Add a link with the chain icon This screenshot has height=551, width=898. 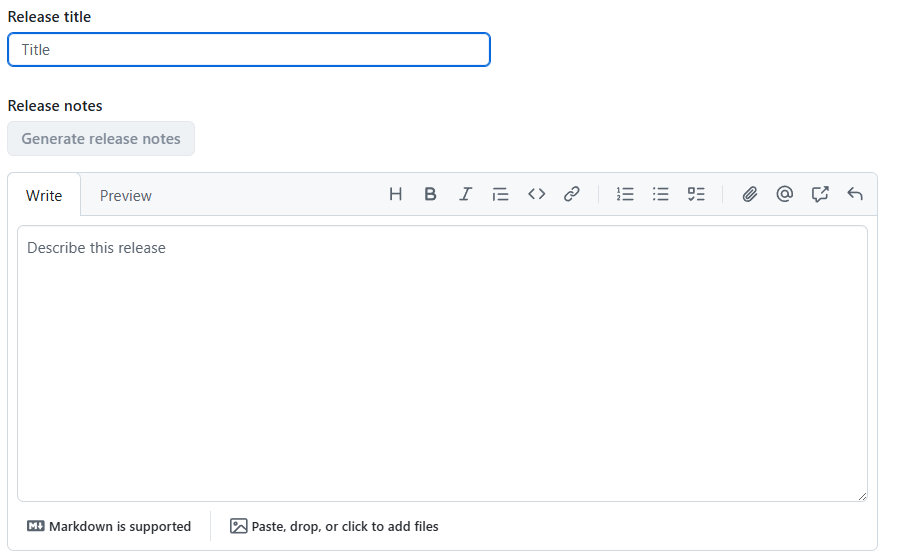click(x=572, y=194)
